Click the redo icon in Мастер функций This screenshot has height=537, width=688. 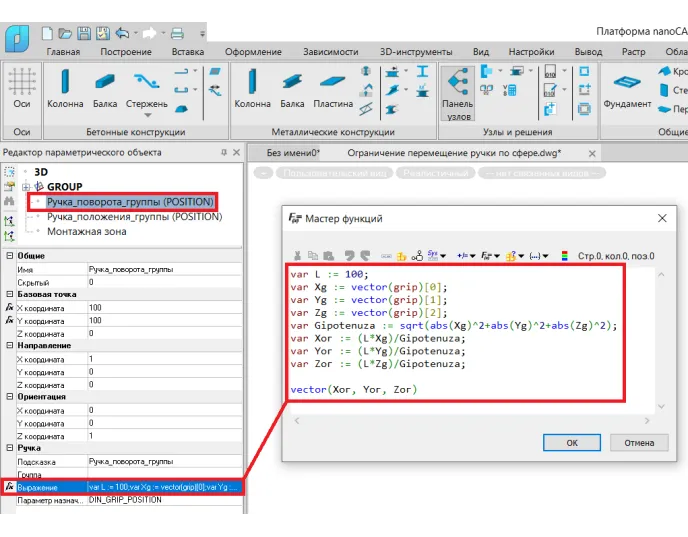click(365, 256)
